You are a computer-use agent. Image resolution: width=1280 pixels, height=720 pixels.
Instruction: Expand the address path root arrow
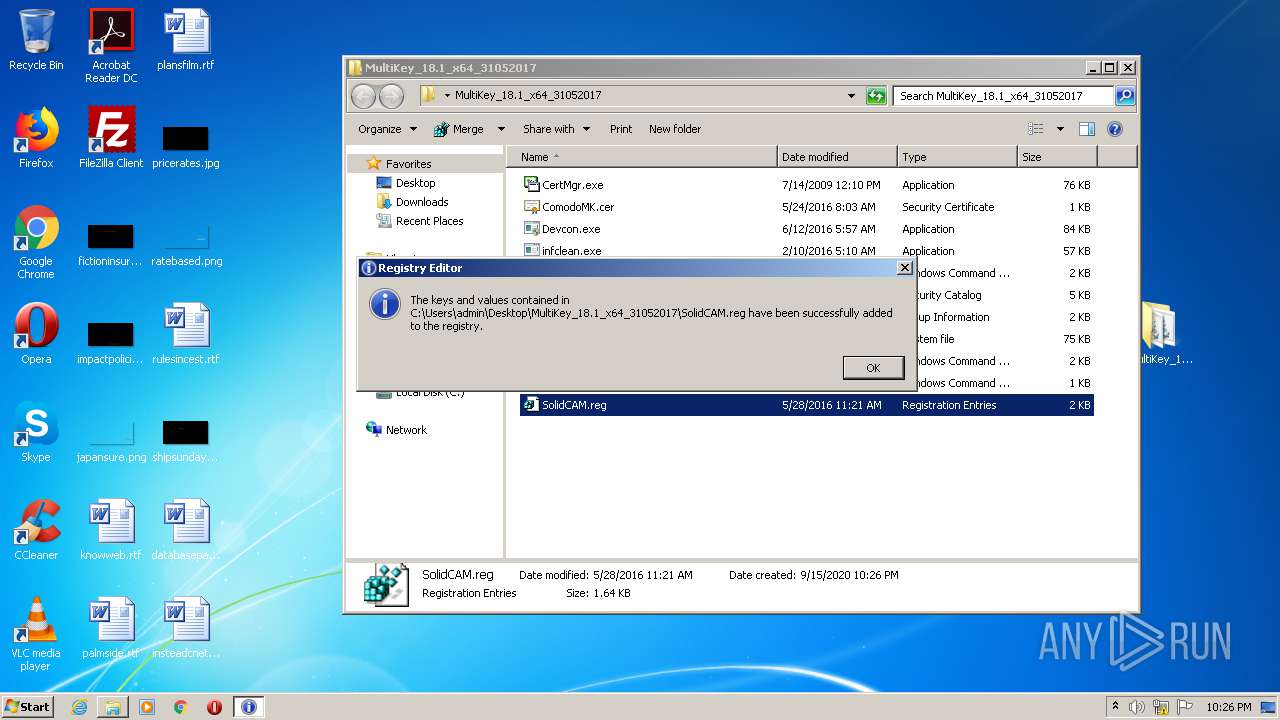pyautogui.click(x=447, y=96)
